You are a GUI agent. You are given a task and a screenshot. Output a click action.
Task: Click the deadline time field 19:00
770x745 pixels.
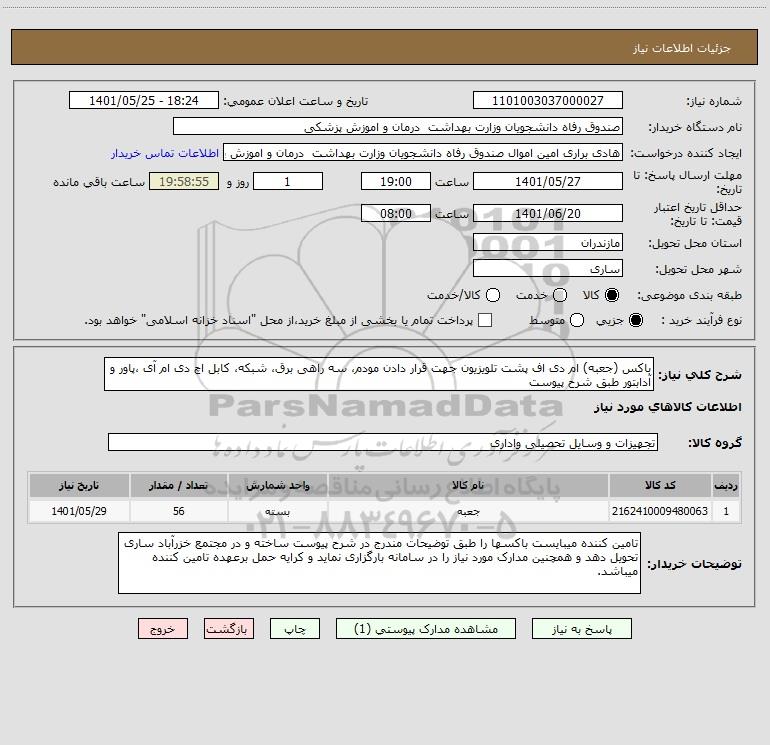(x=396, y=181)
